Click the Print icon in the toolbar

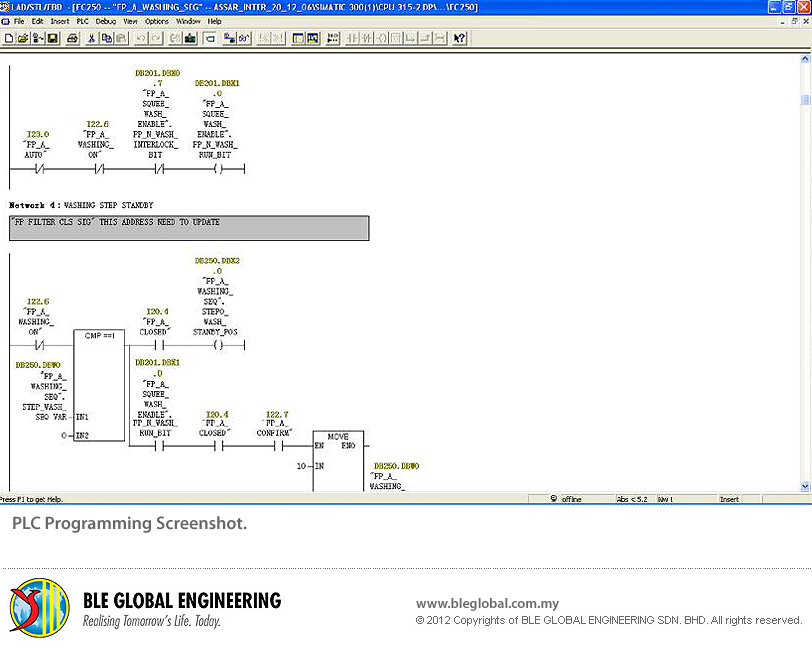click(71, 38)
